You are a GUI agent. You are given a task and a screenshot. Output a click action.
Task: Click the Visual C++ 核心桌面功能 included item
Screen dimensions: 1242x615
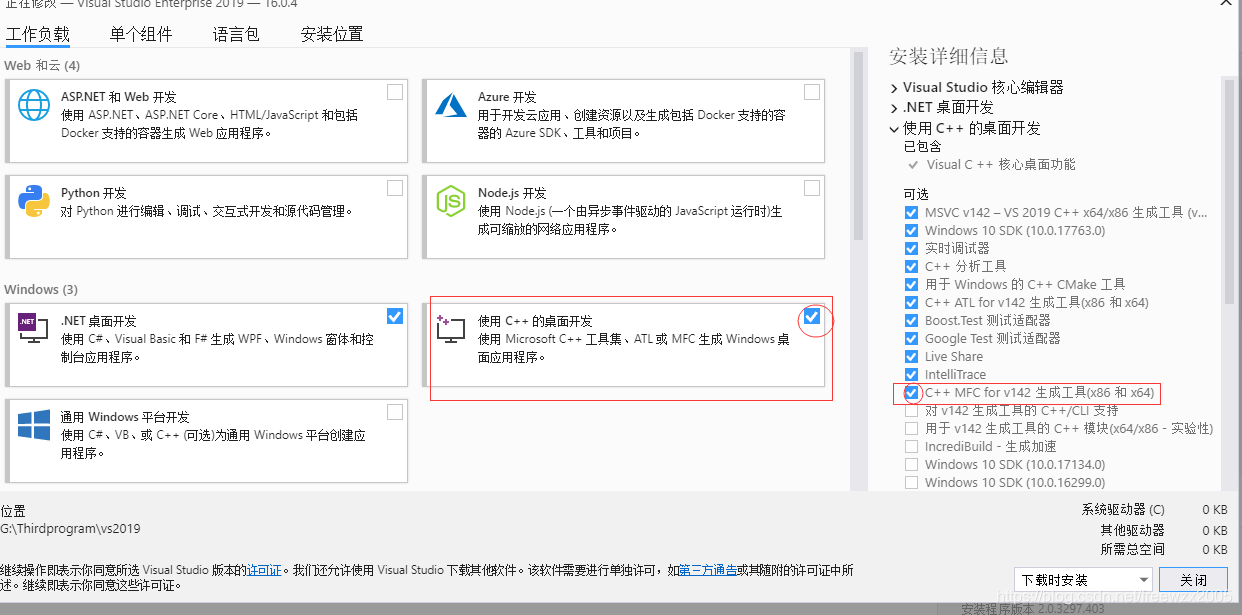1001,165
